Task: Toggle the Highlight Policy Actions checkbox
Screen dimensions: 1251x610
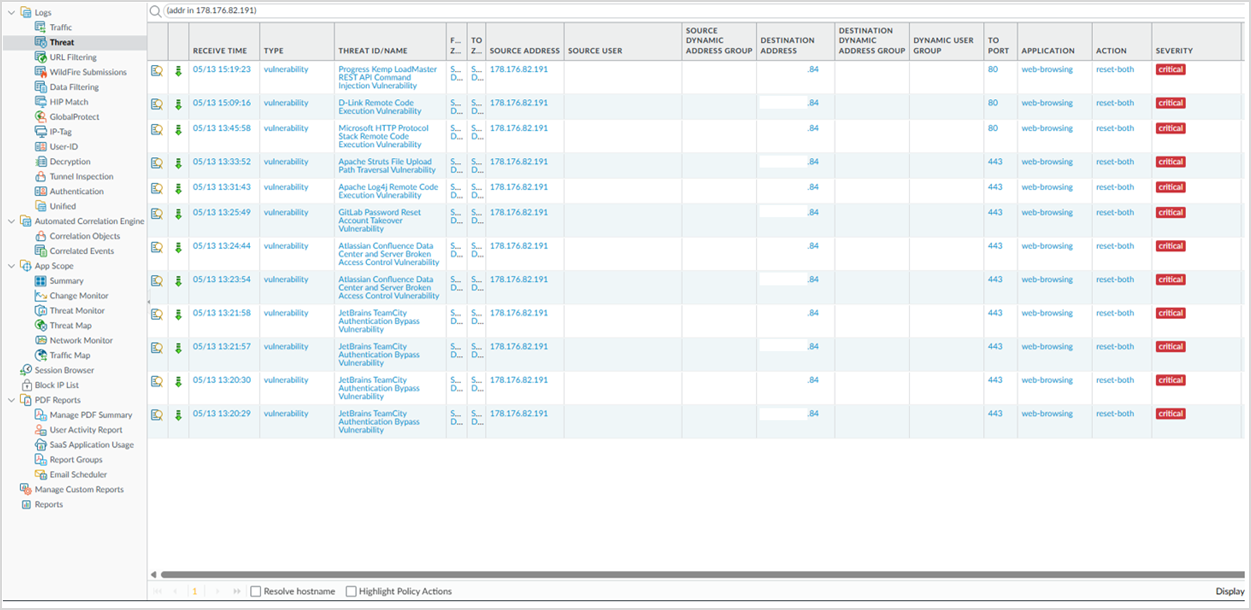Action: (x=351, y=592)
